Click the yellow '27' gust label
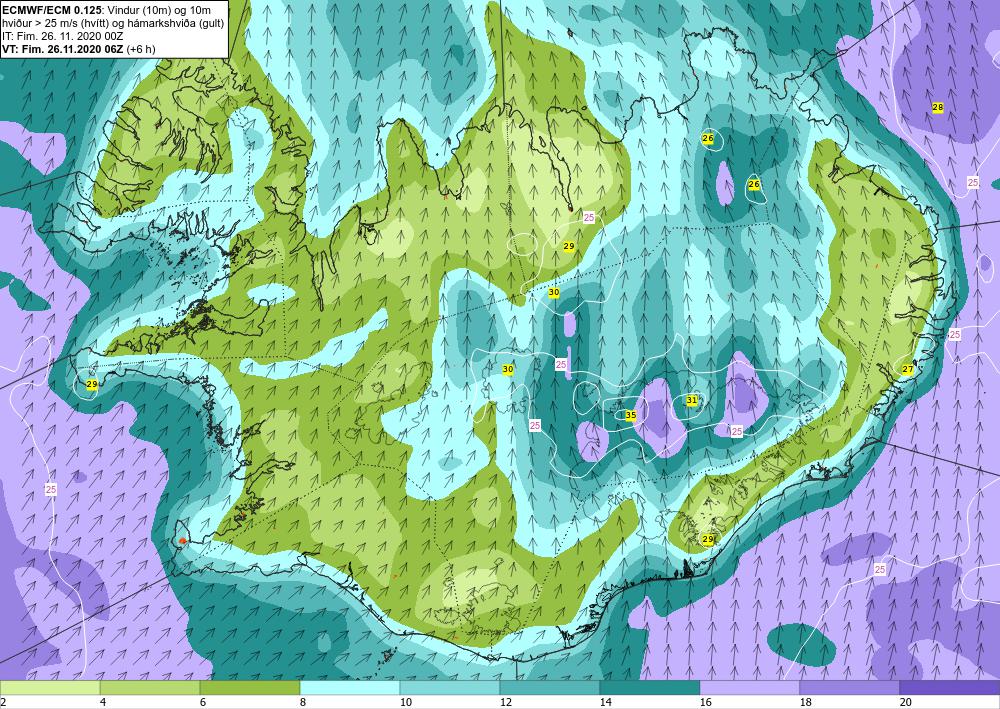This screenshot has width=1000, height=709. [x=908, y=369]
